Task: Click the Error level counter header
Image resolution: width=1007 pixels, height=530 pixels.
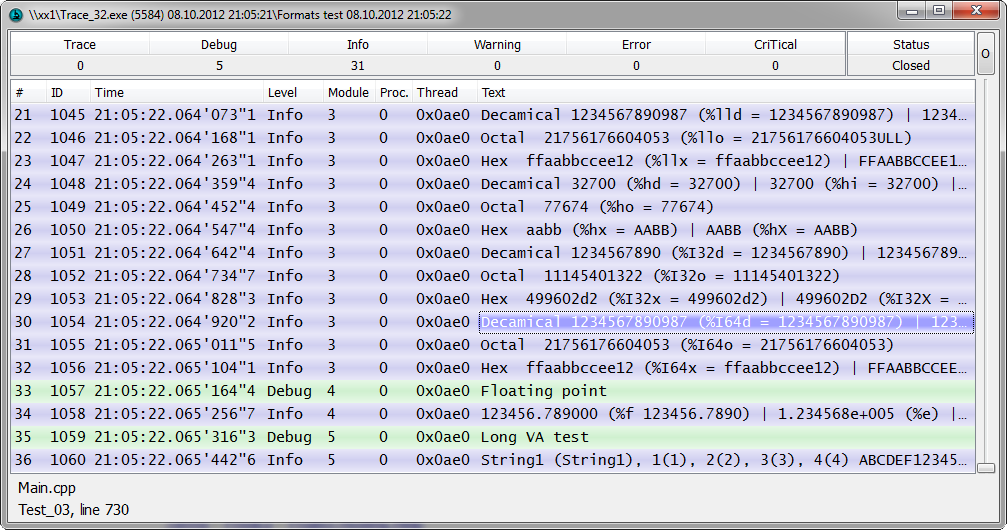Action: [x=636, y=44]
